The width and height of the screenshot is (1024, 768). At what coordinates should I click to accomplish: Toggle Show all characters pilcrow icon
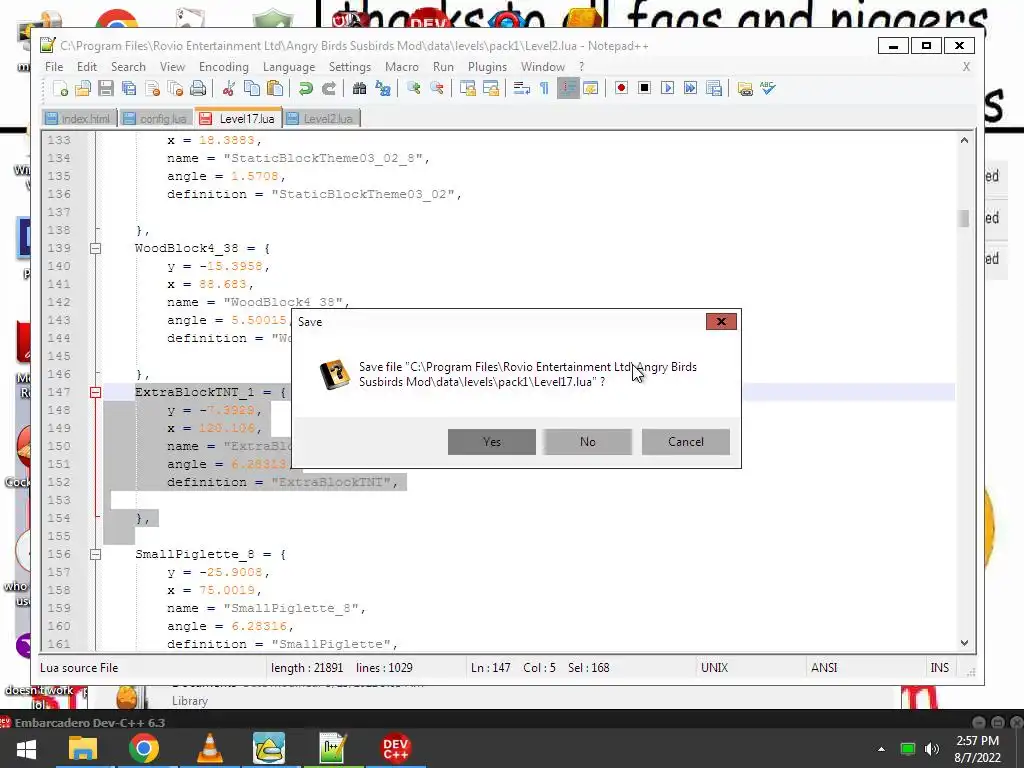point(544,89)
